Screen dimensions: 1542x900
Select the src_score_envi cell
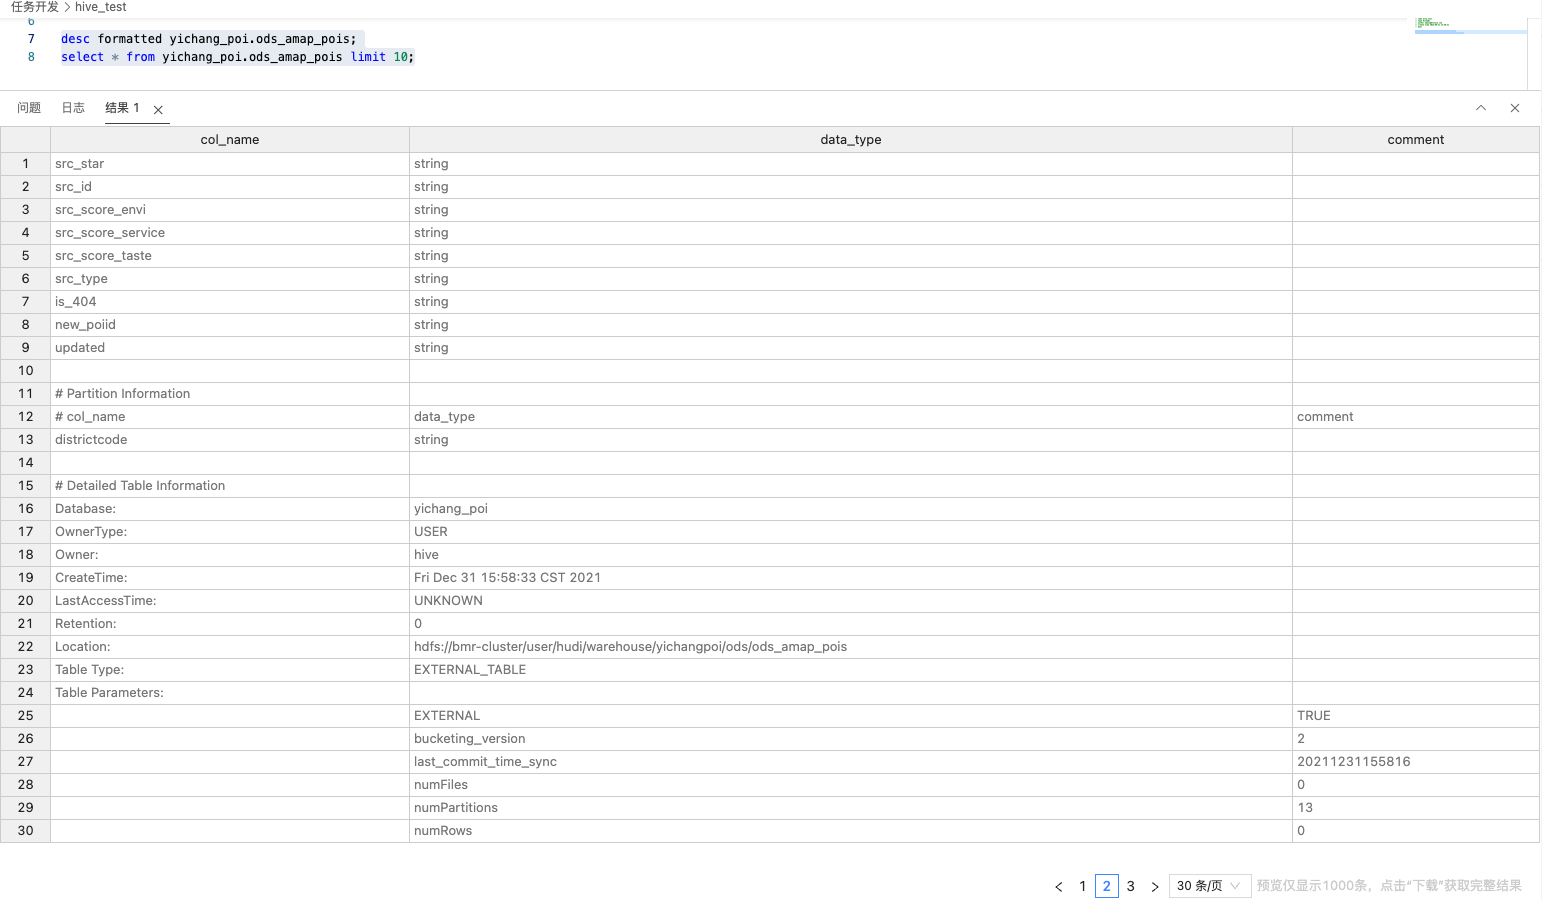coord(230,210)
